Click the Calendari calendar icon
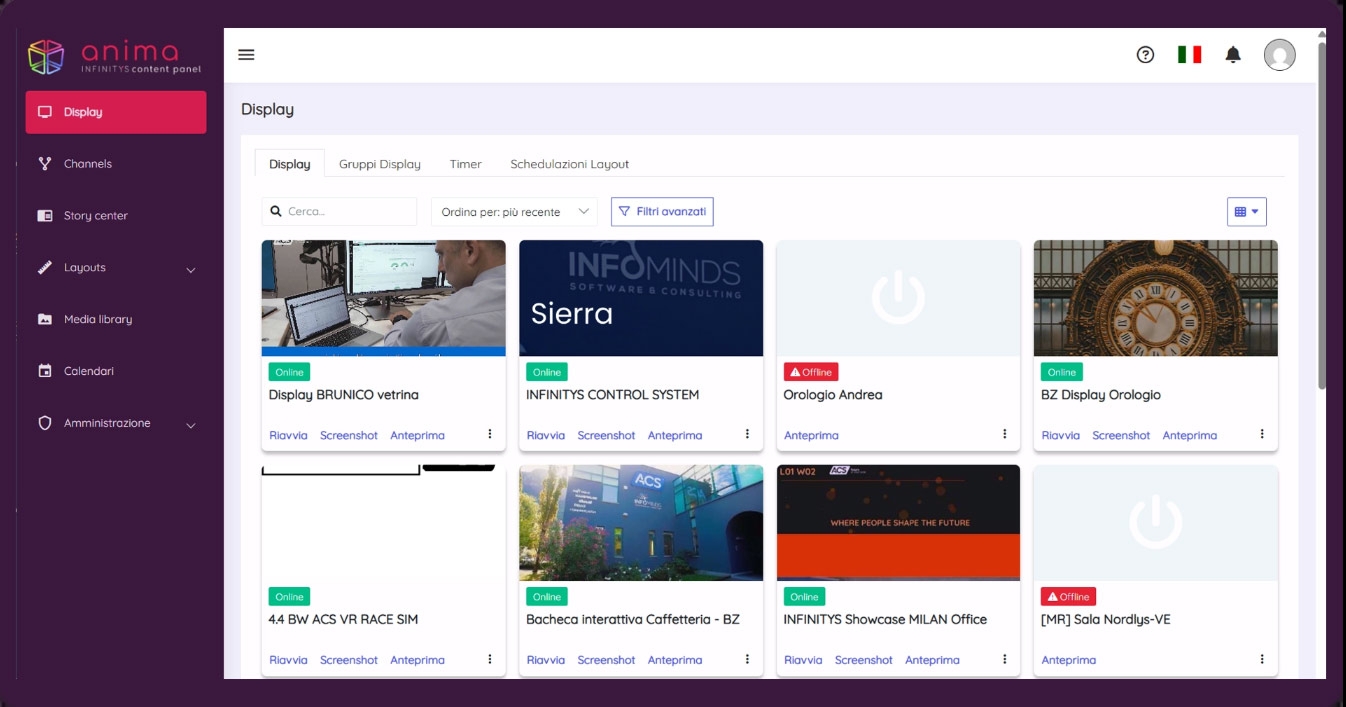 tap(44, 371)
